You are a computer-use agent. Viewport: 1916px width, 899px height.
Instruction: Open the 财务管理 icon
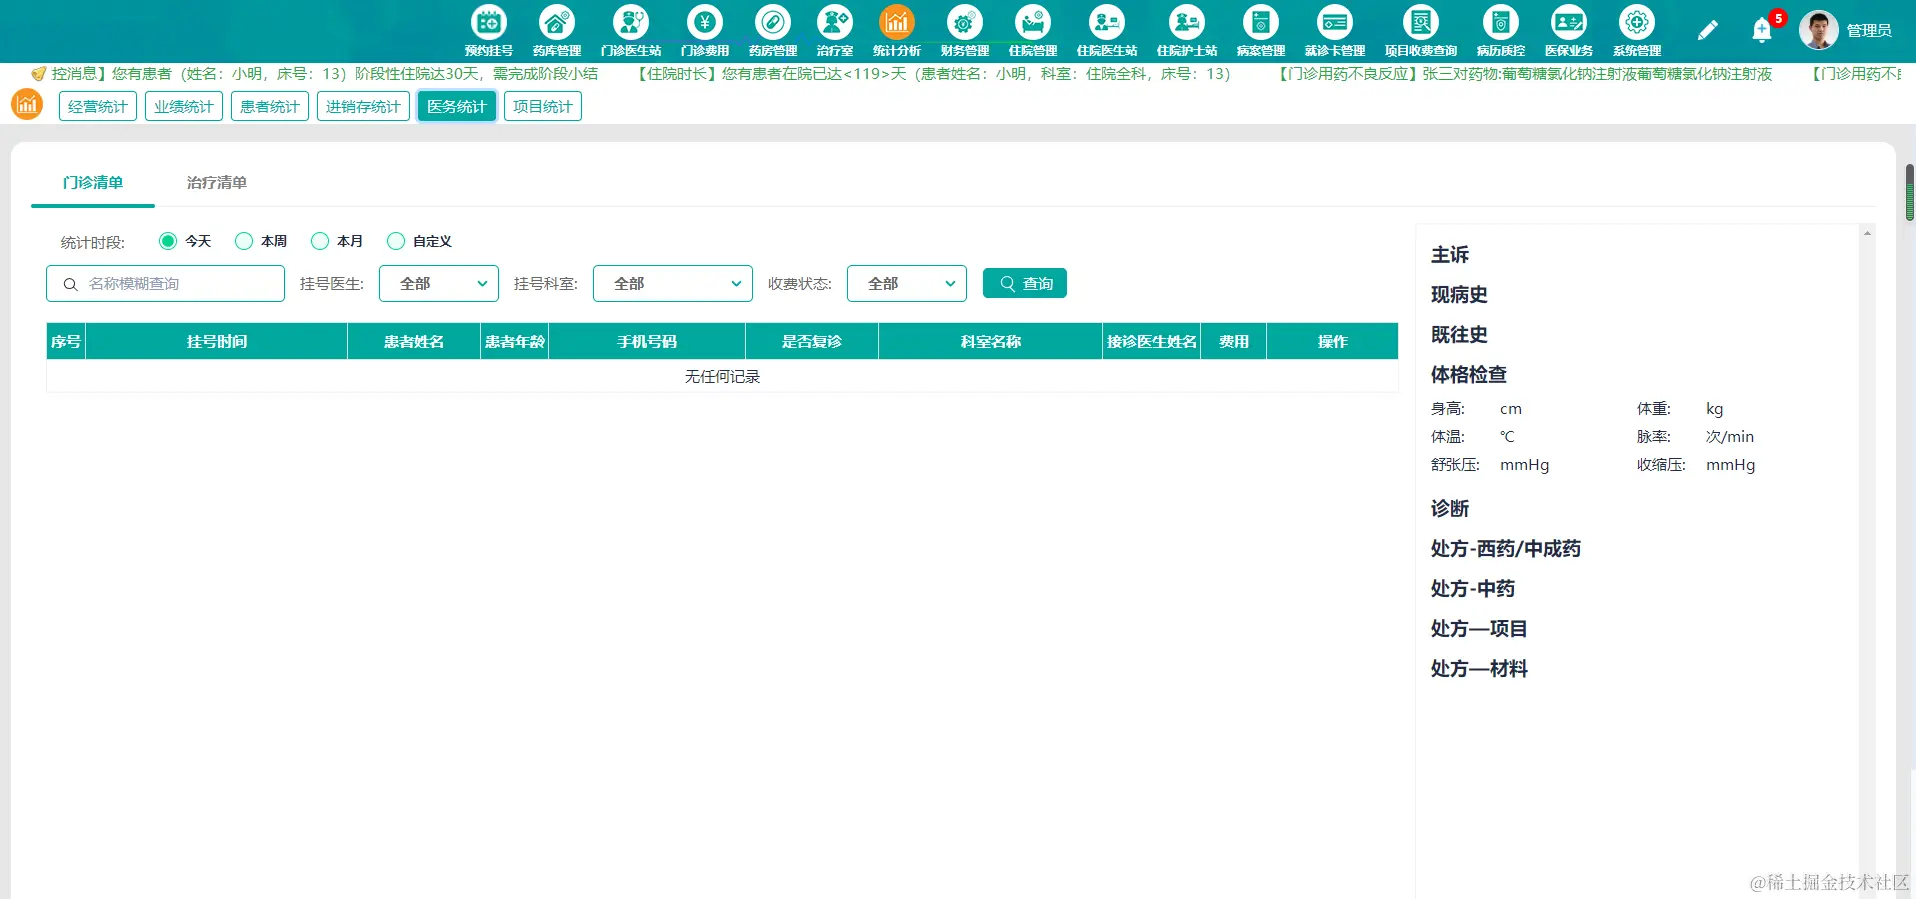coord(964,22)
